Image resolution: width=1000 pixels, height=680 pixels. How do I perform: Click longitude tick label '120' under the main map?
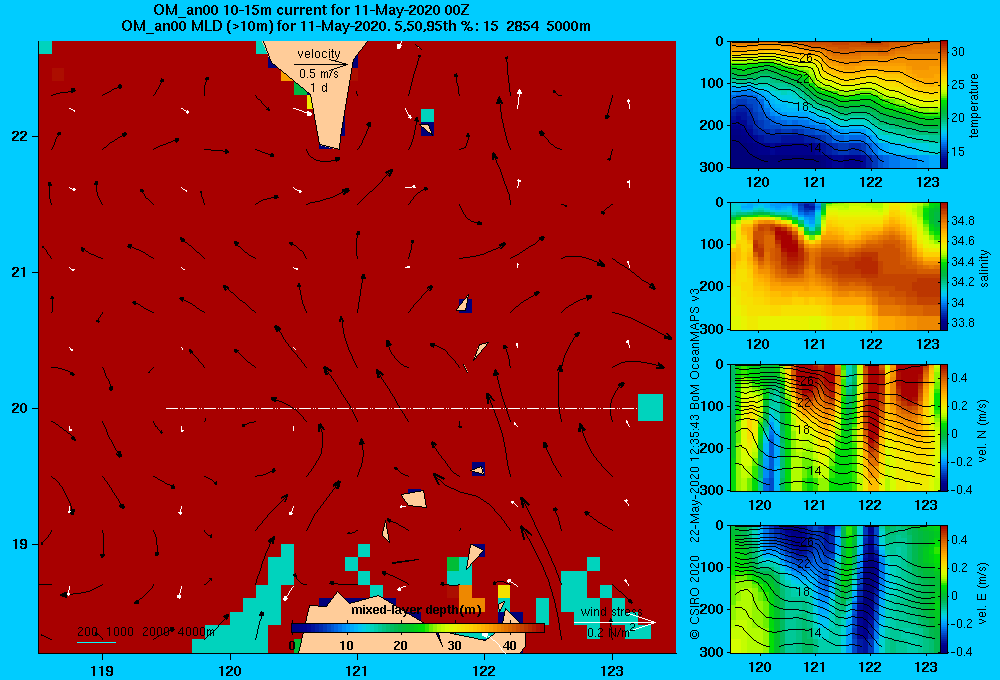230,670
